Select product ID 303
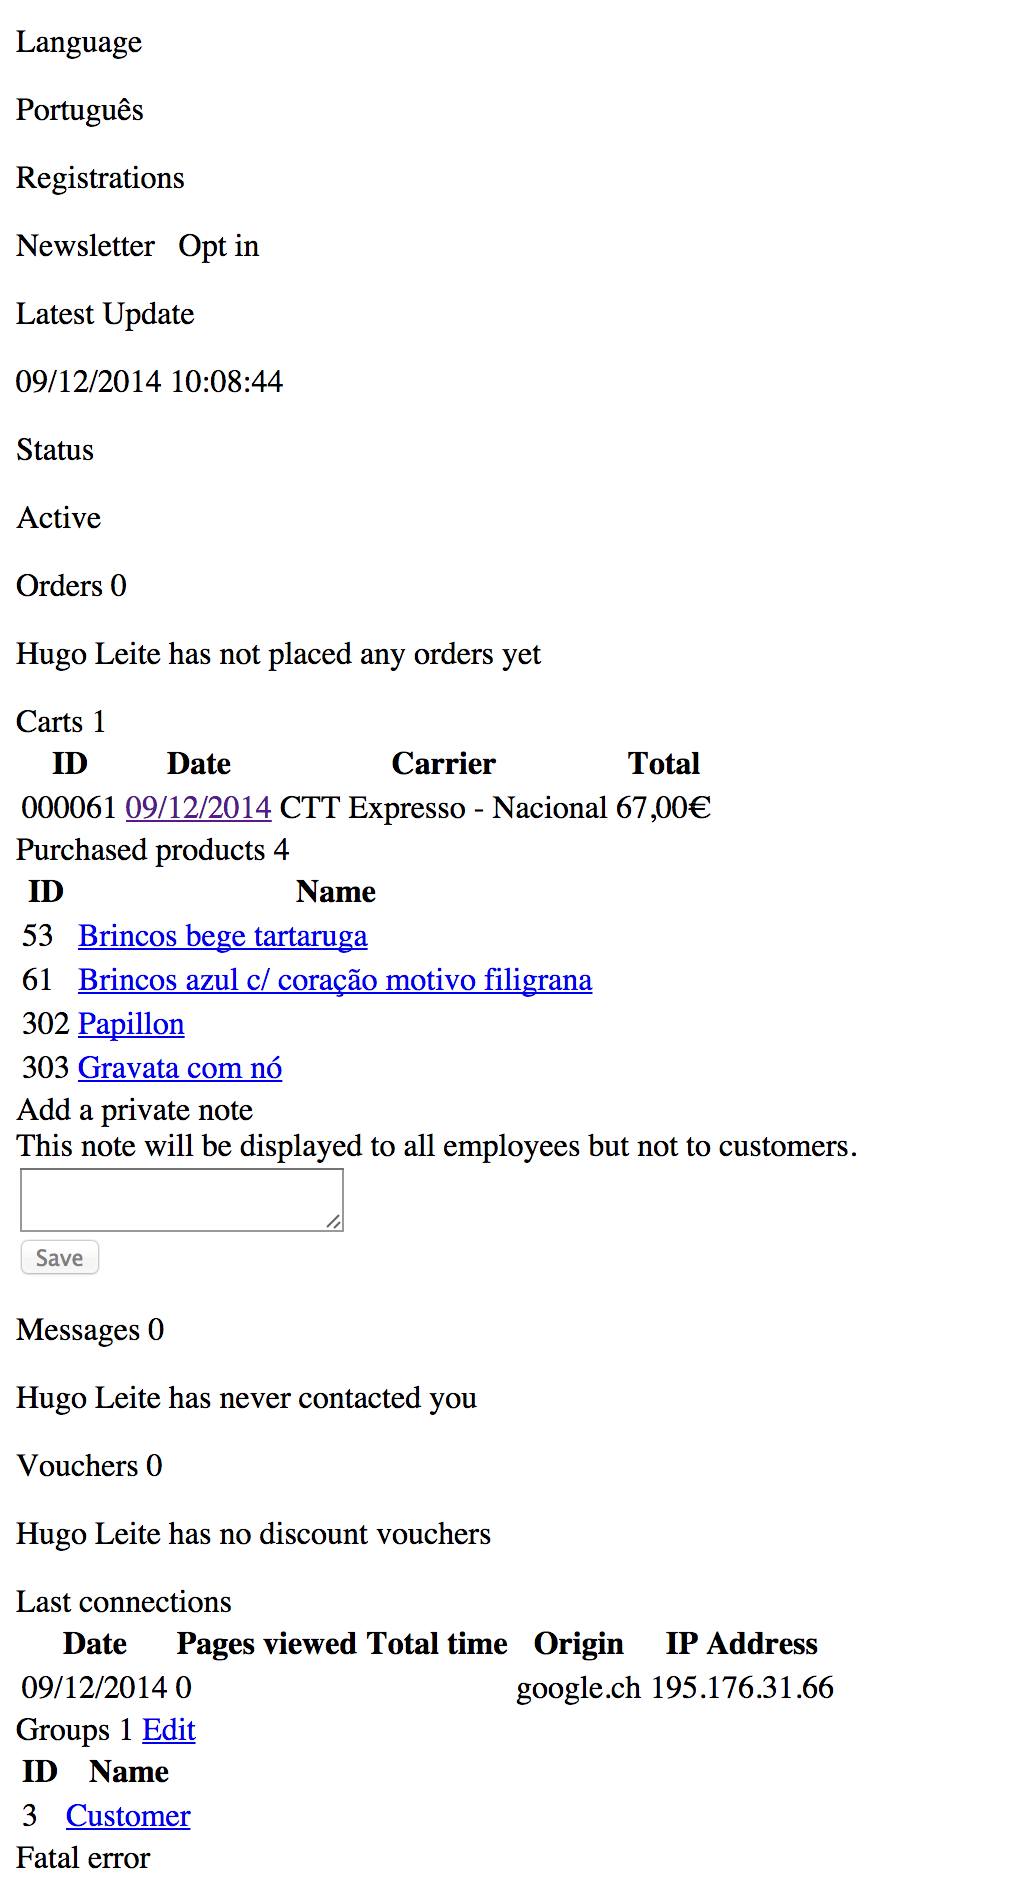 click(x=46, y=1067)
